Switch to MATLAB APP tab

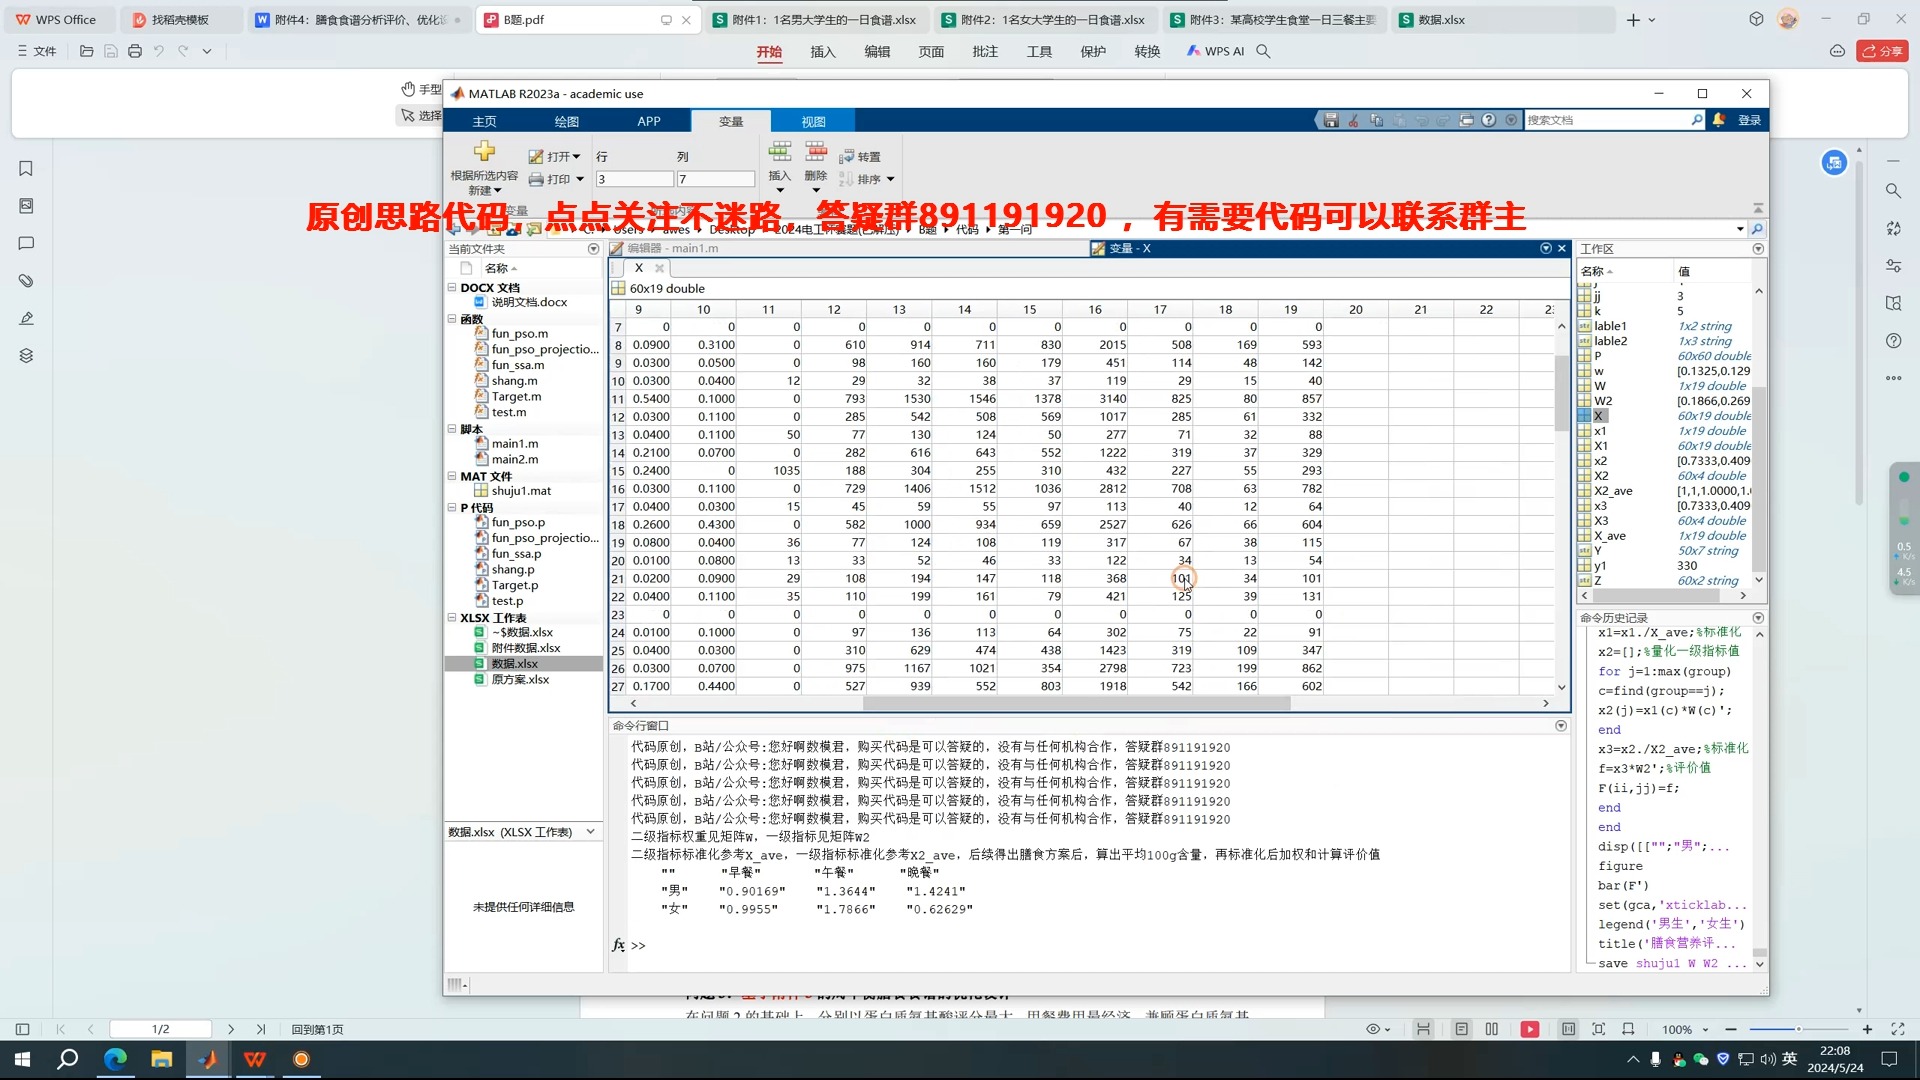[x=649, y=121]
